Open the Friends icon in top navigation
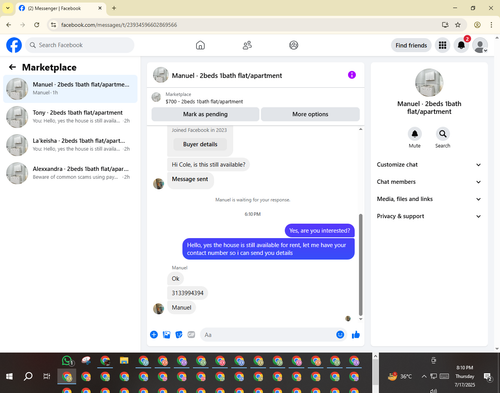This screenshot has height=393, width=500. pos(247,45)
